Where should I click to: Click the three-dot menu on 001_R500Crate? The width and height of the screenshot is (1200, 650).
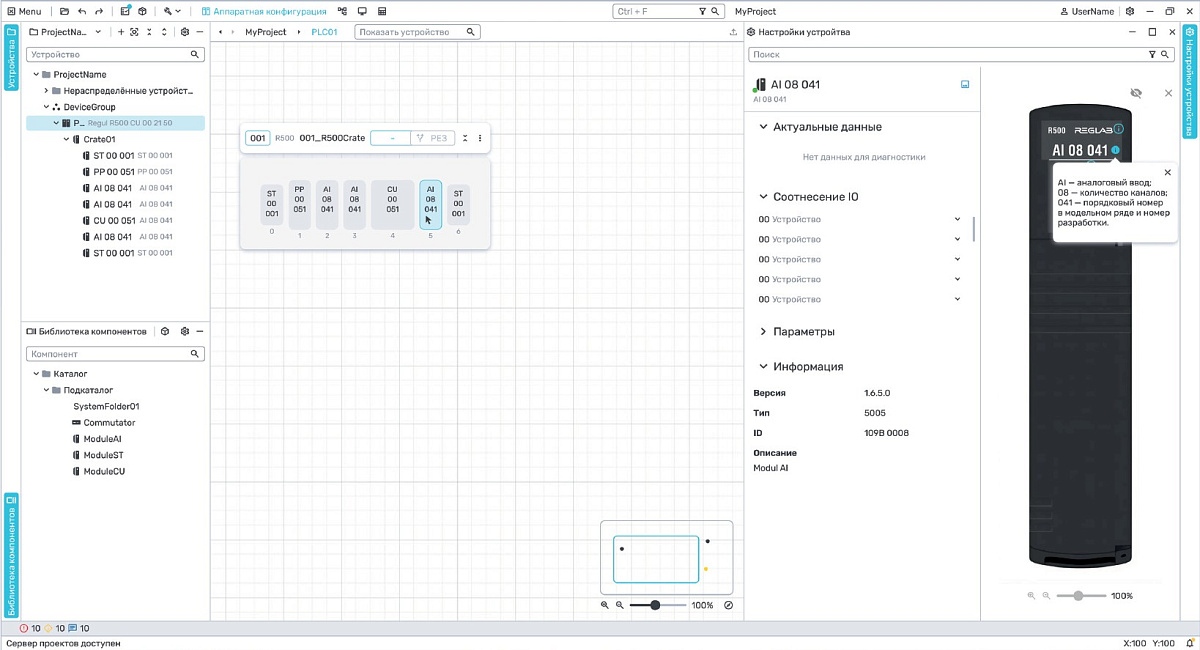point(480,139)
